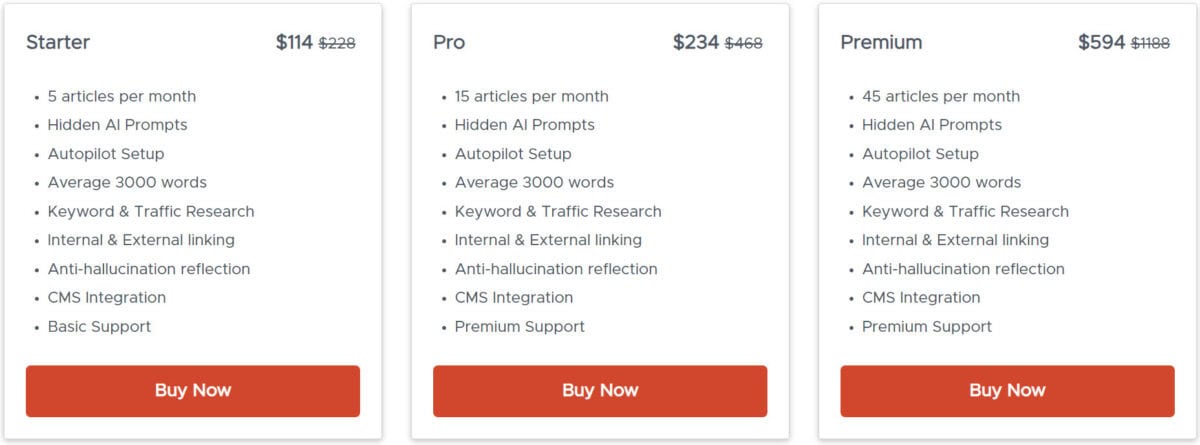This screenshot has width=1200, height=445.
Task: Click 'CMS Integration' in Premium plan
Action: point(921,298)
